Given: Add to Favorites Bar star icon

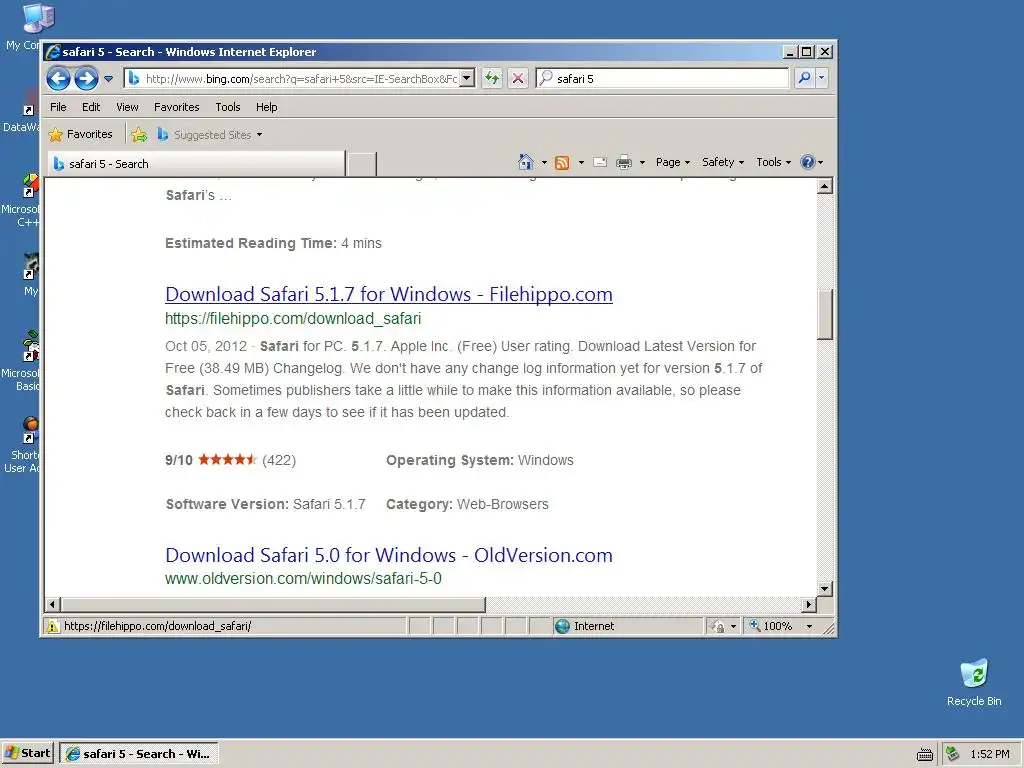Looking at the screenshot, I should 139,135.
